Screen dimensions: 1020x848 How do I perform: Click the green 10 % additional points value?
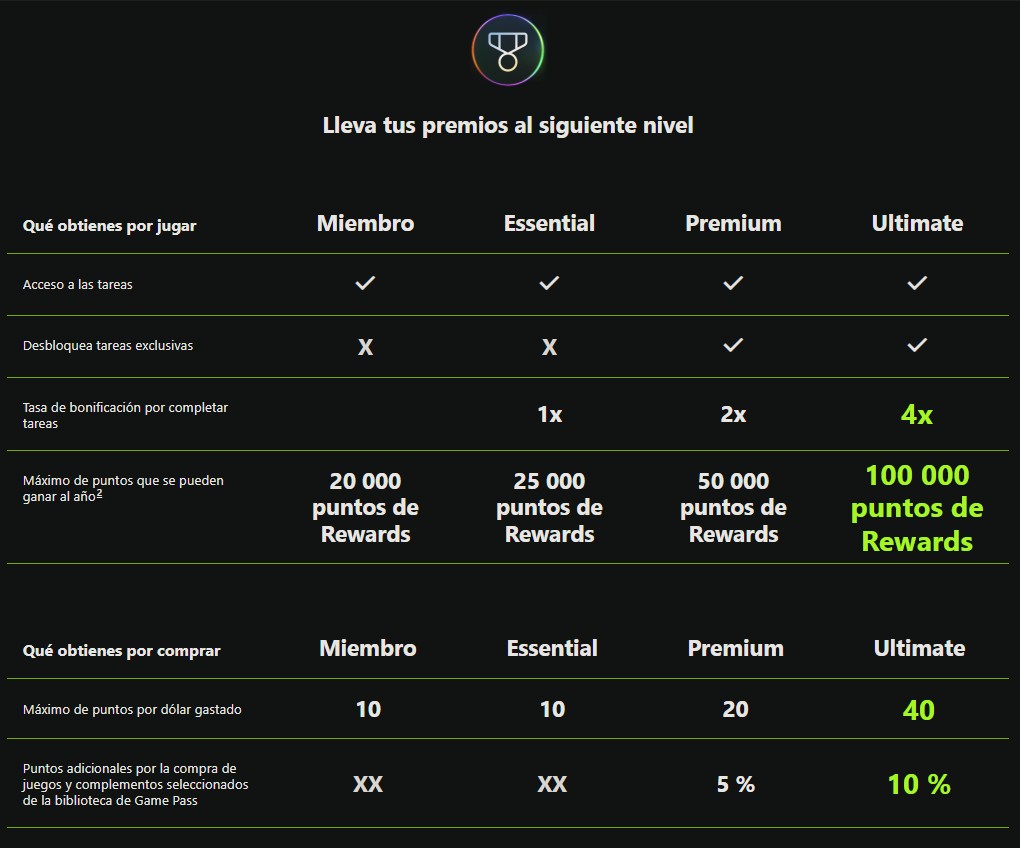[x=919, y=784]
